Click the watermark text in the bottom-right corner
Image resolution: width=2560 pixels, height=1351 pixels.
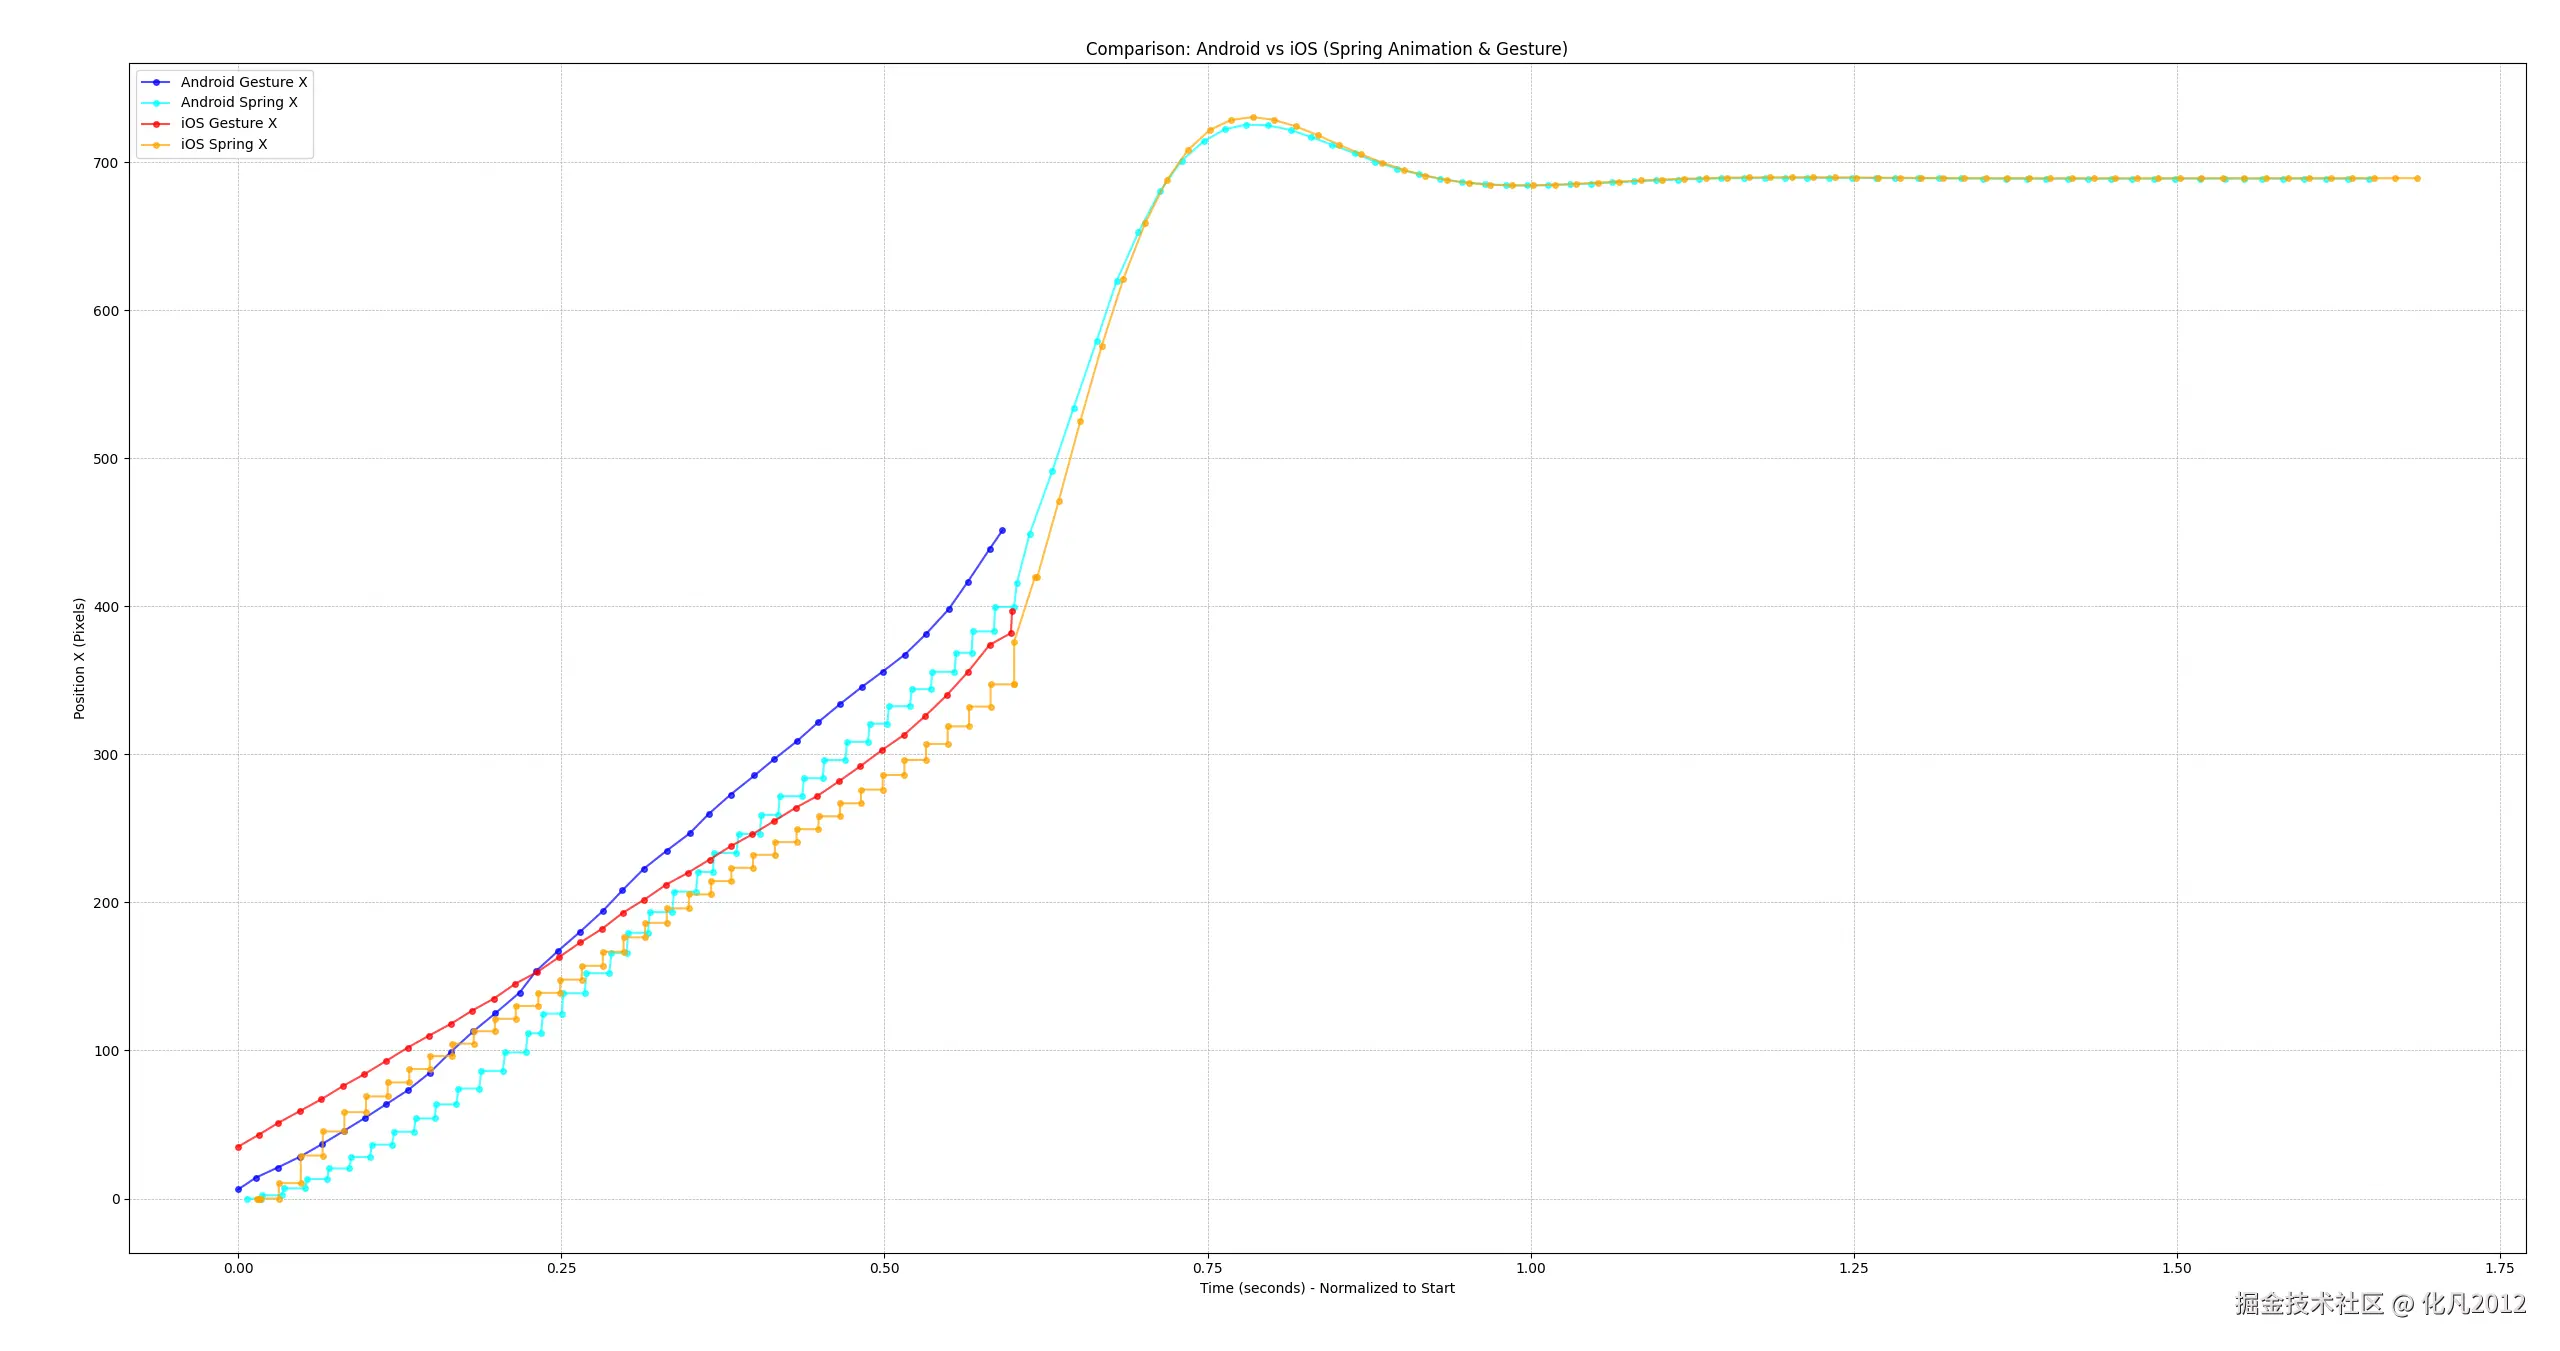point(2380,1304)
